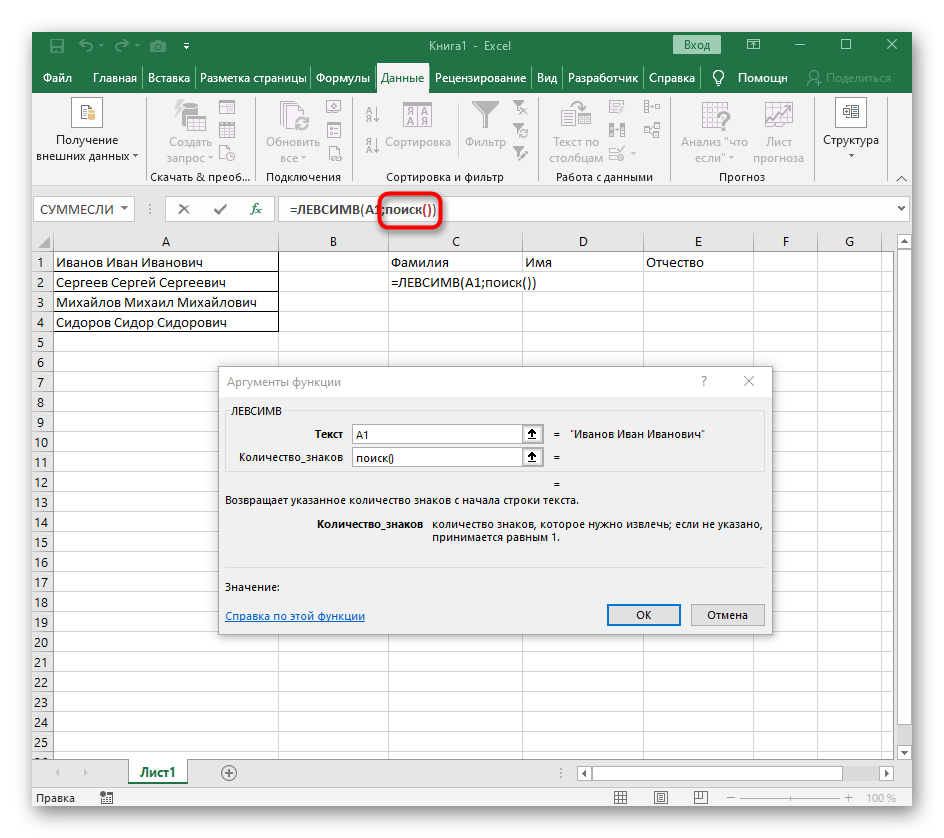Confirm formula with the checkmark Enter icon

(x=220, y=209)
